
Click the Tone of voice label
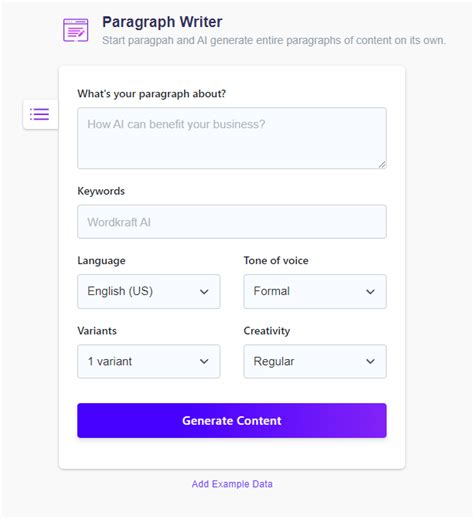[276, 260]
